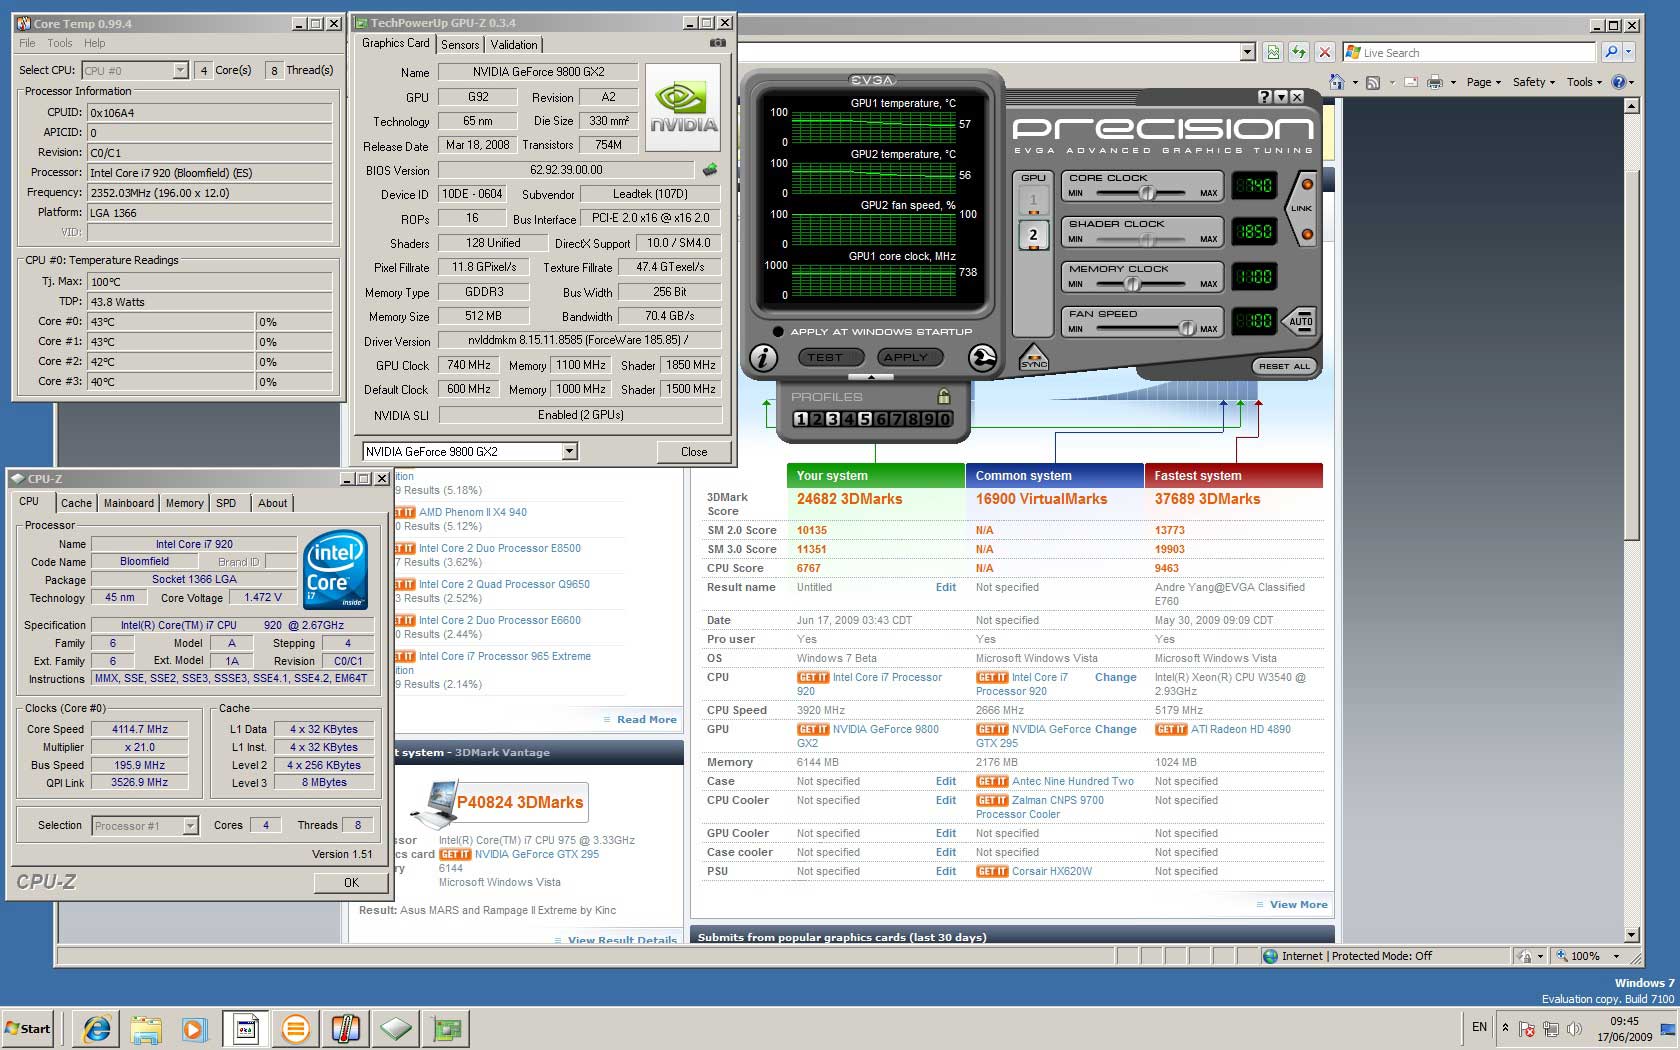Screen dimensions: 1680x1050
Task: Stop page loading with red X
Action: (1325, 52)
